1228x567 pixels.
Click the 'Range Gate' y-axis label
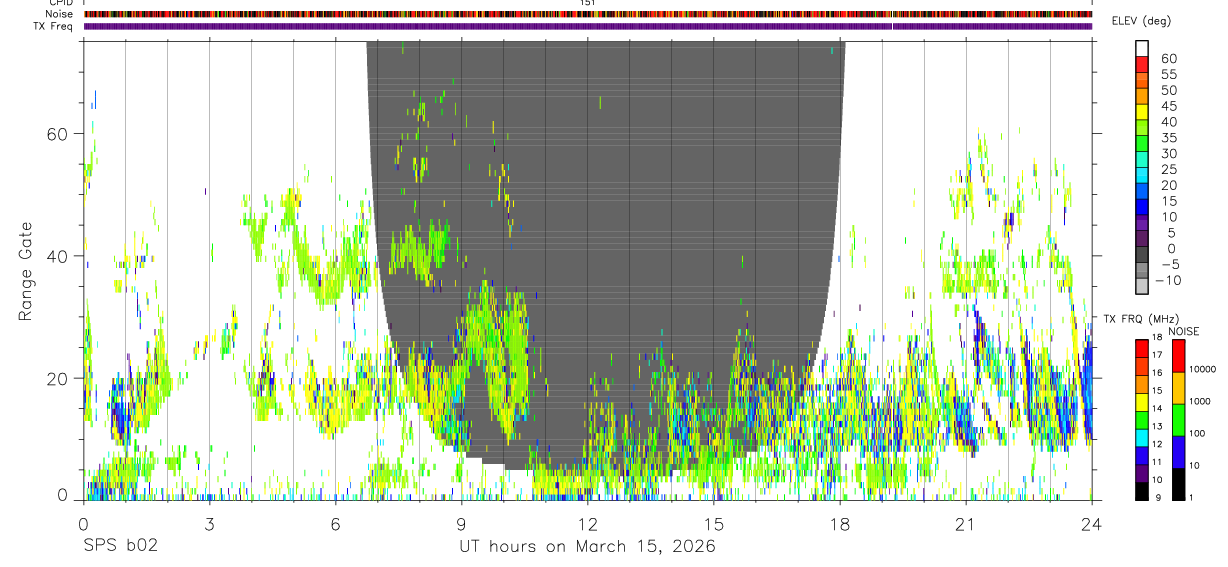coord(26,272)
